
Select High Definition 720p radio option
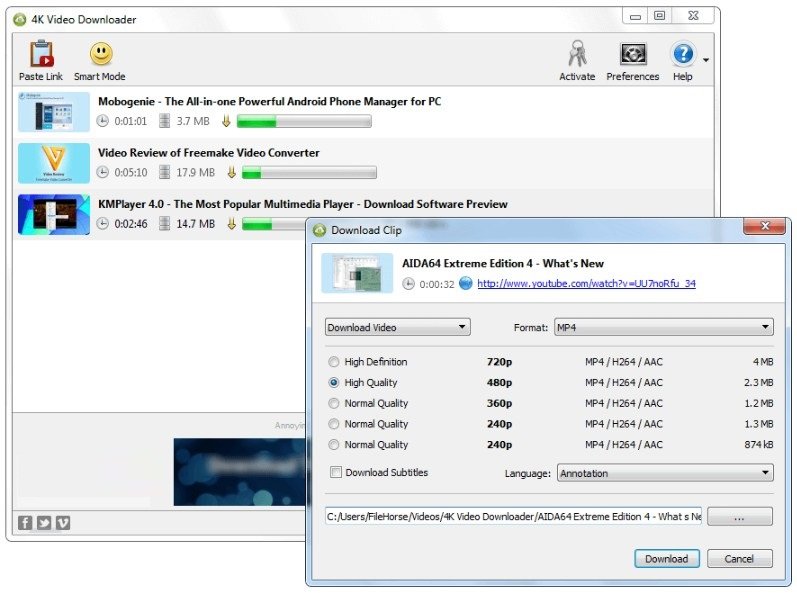[333, 362]
